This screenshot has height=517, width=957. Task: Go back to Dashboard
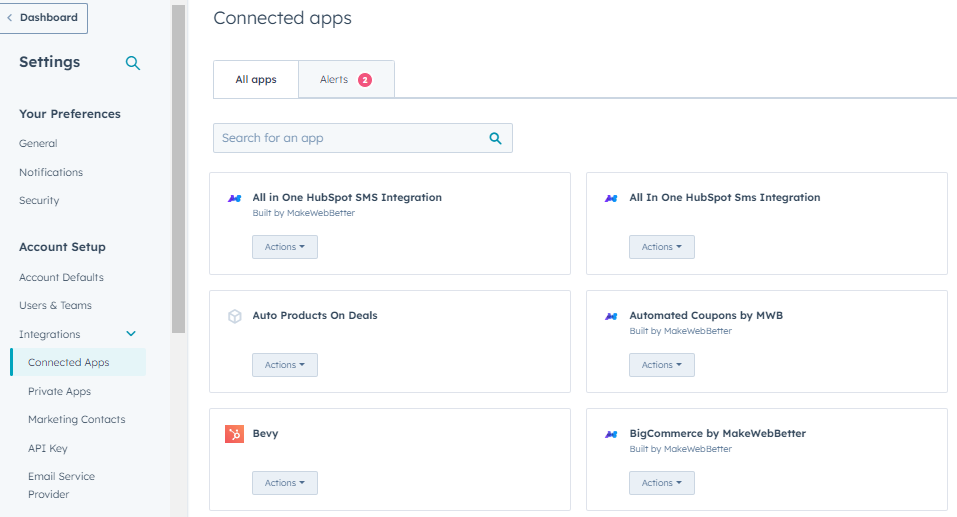coord(45,18)
